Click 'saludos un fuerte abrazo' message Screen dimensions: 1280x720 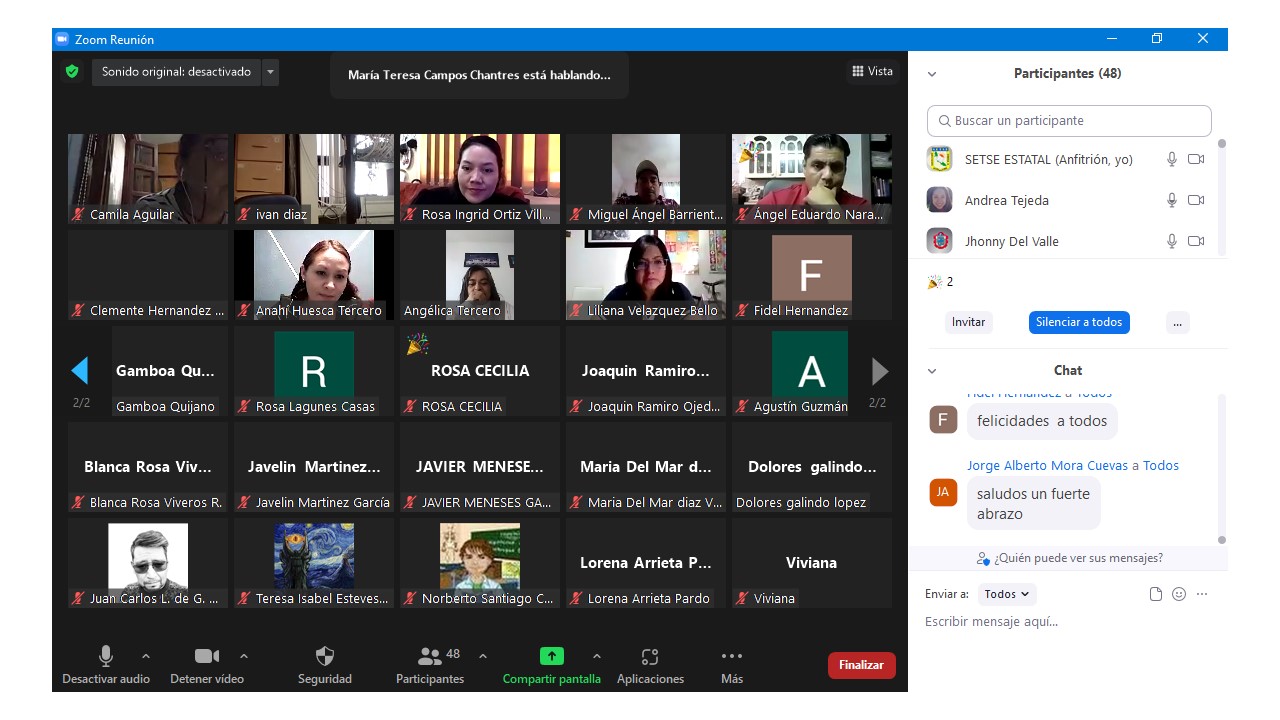tap(1033, 503)
